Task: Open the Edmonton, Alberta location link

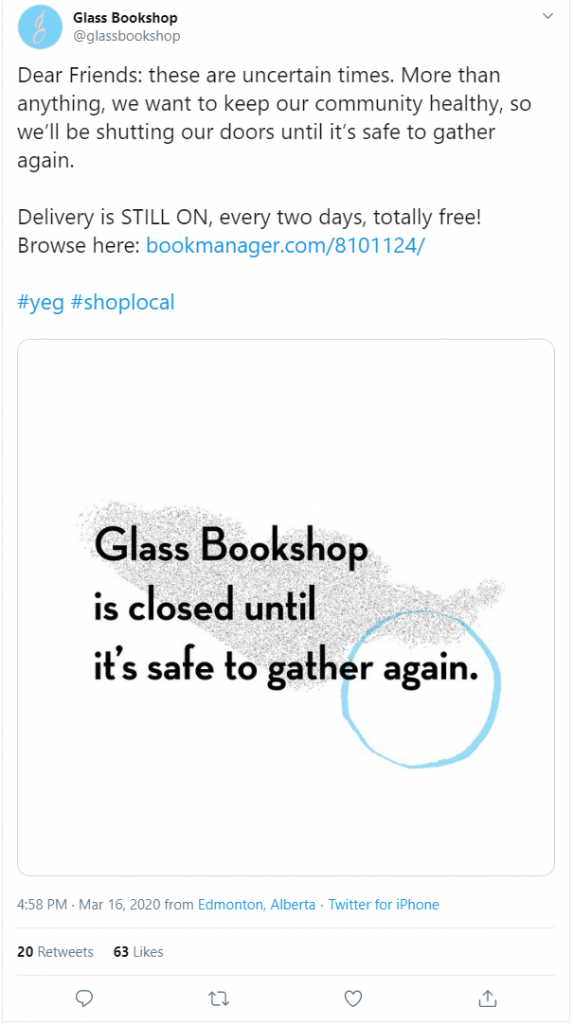Action: [257, 904]
